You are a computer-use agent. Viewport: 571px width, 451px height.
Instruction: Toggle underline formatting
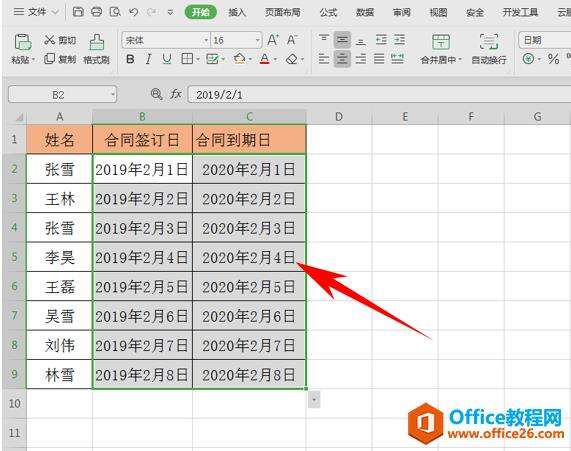click(x=167, y=59)
